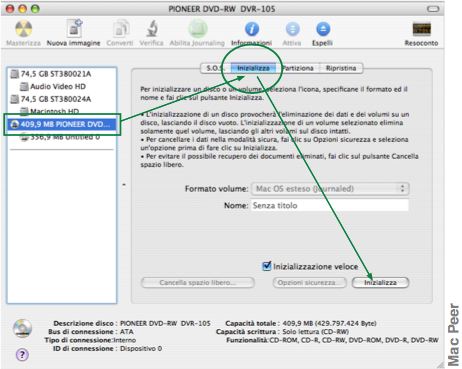Image resolution: width=462 pixels, height=369 pixels.
Task: Select the 409,9 MB PIONEER DVD entry
Action: tap(62, 124)
